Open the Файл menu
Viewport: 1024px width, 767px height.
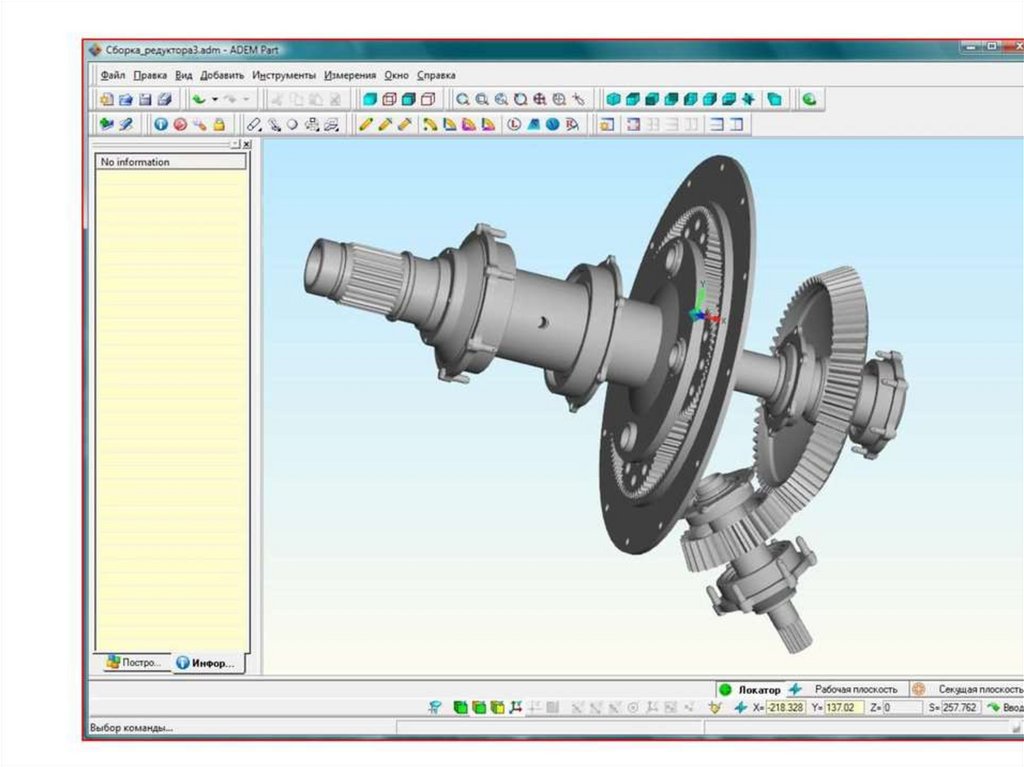click(112, 75)
